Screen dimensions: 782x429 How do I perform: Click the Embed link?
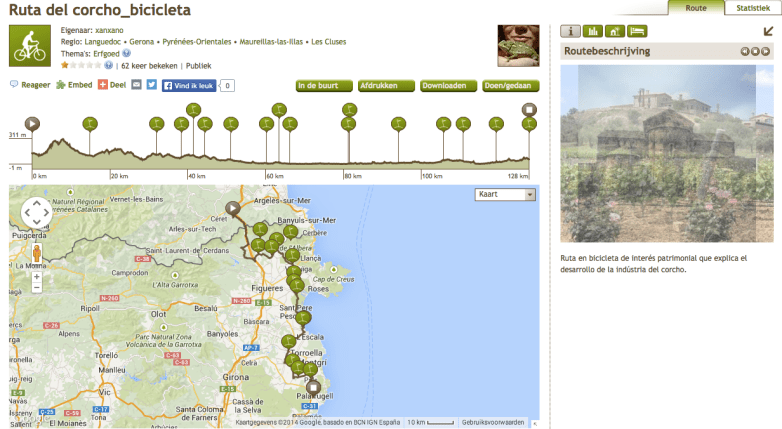tap(74, 85)
